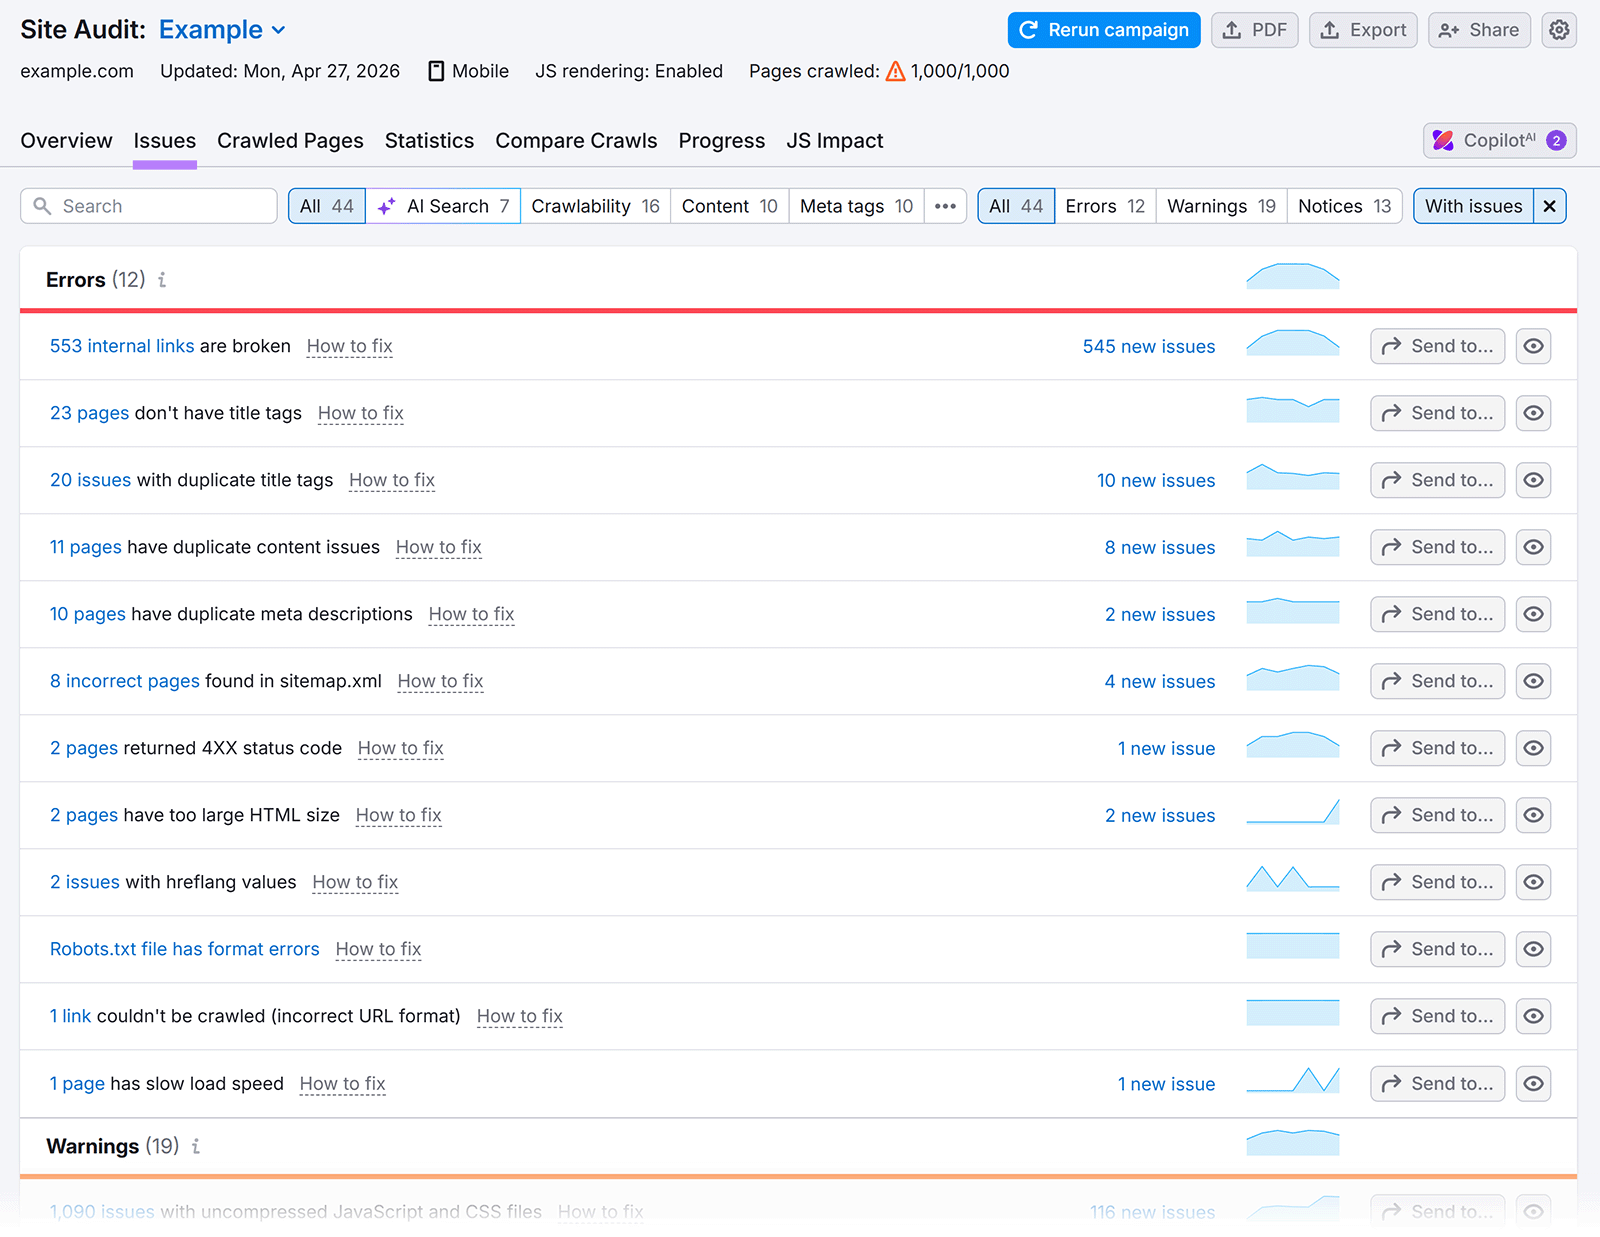This screenshot has height=1237, width=1600.
Task: Hide the incorrect URL format issue
Action: [x=1534, y=1016]
